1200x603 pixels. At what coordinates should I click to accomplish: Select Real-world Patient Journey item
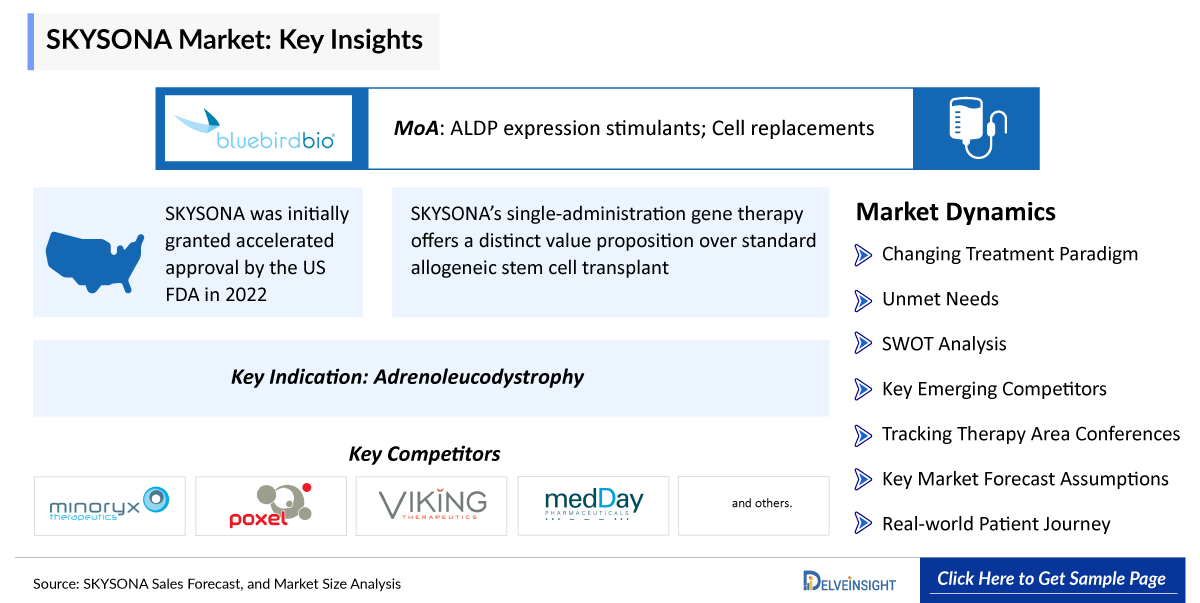(x=996, y=524)
